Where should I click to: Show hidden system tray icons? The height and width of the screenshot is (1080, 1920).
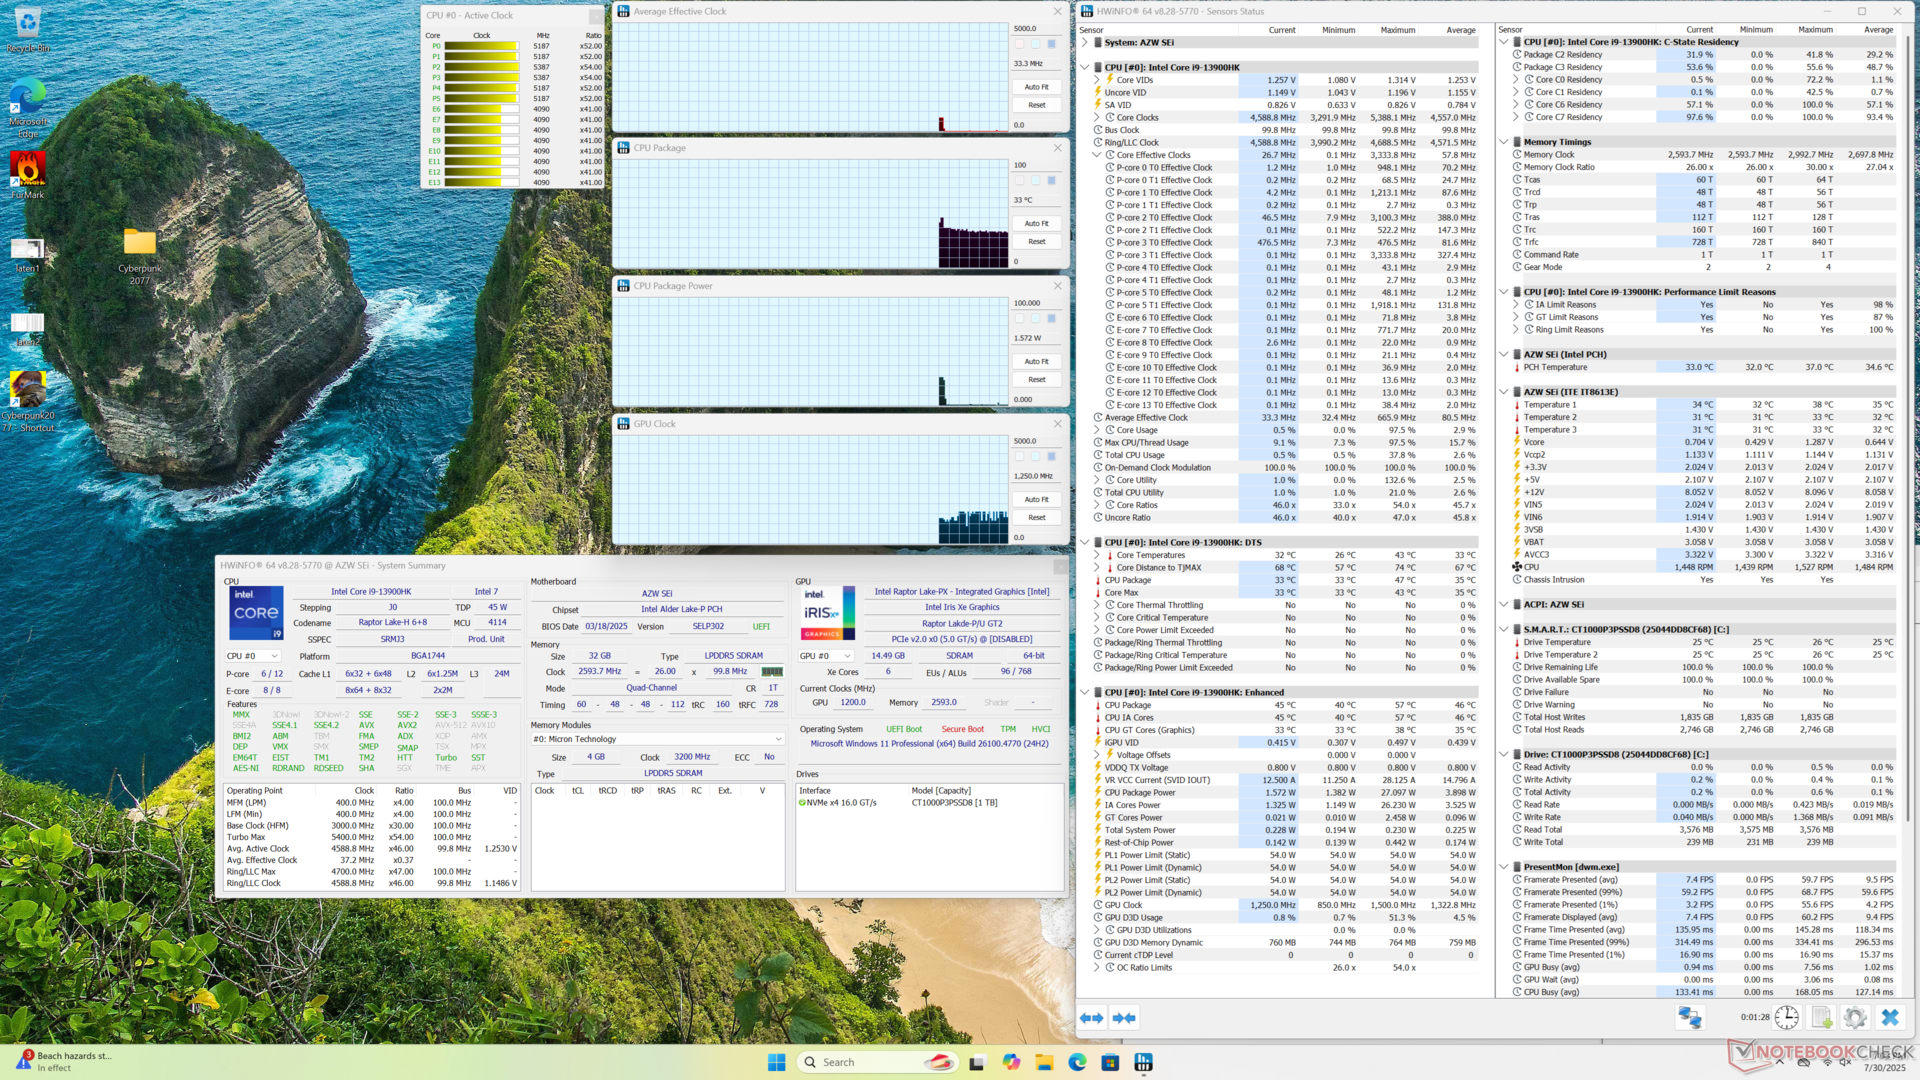[1781, 1062]
